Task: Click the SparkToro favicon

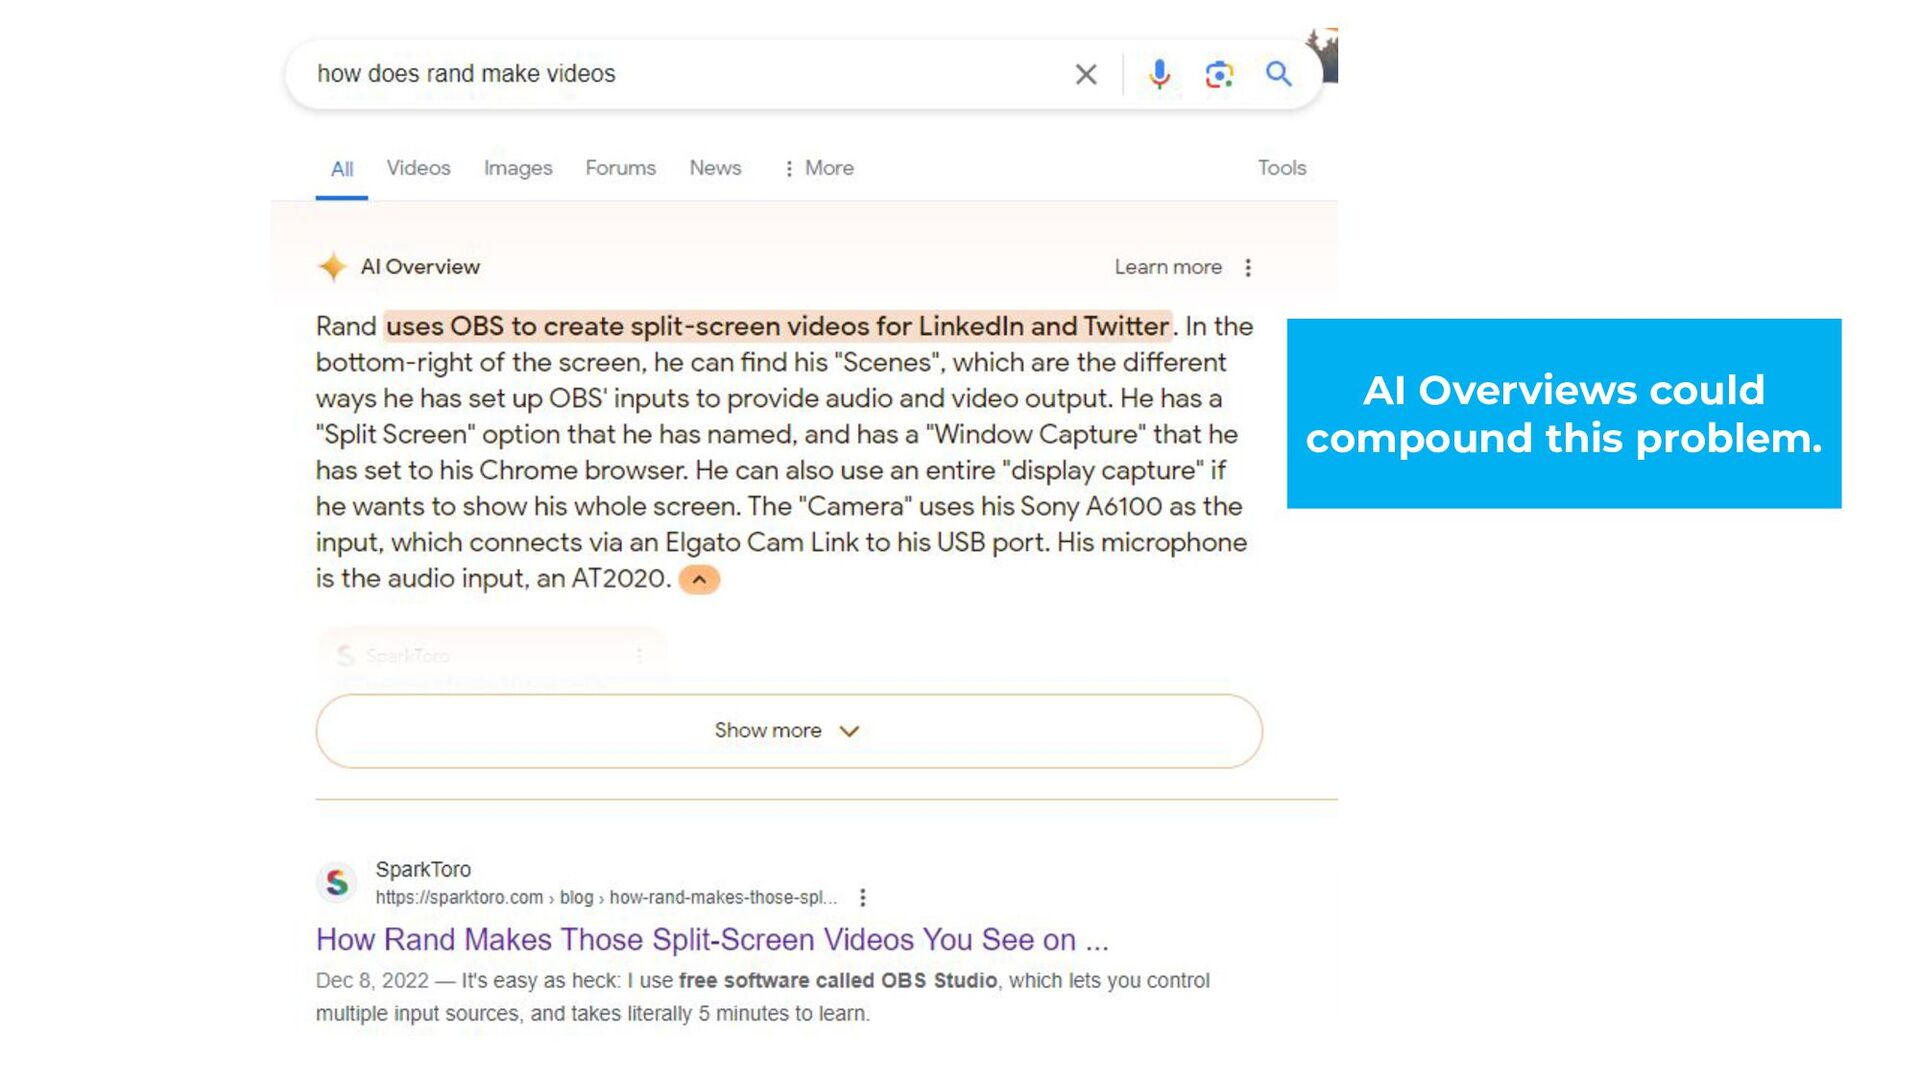Action: click(337, 882)
